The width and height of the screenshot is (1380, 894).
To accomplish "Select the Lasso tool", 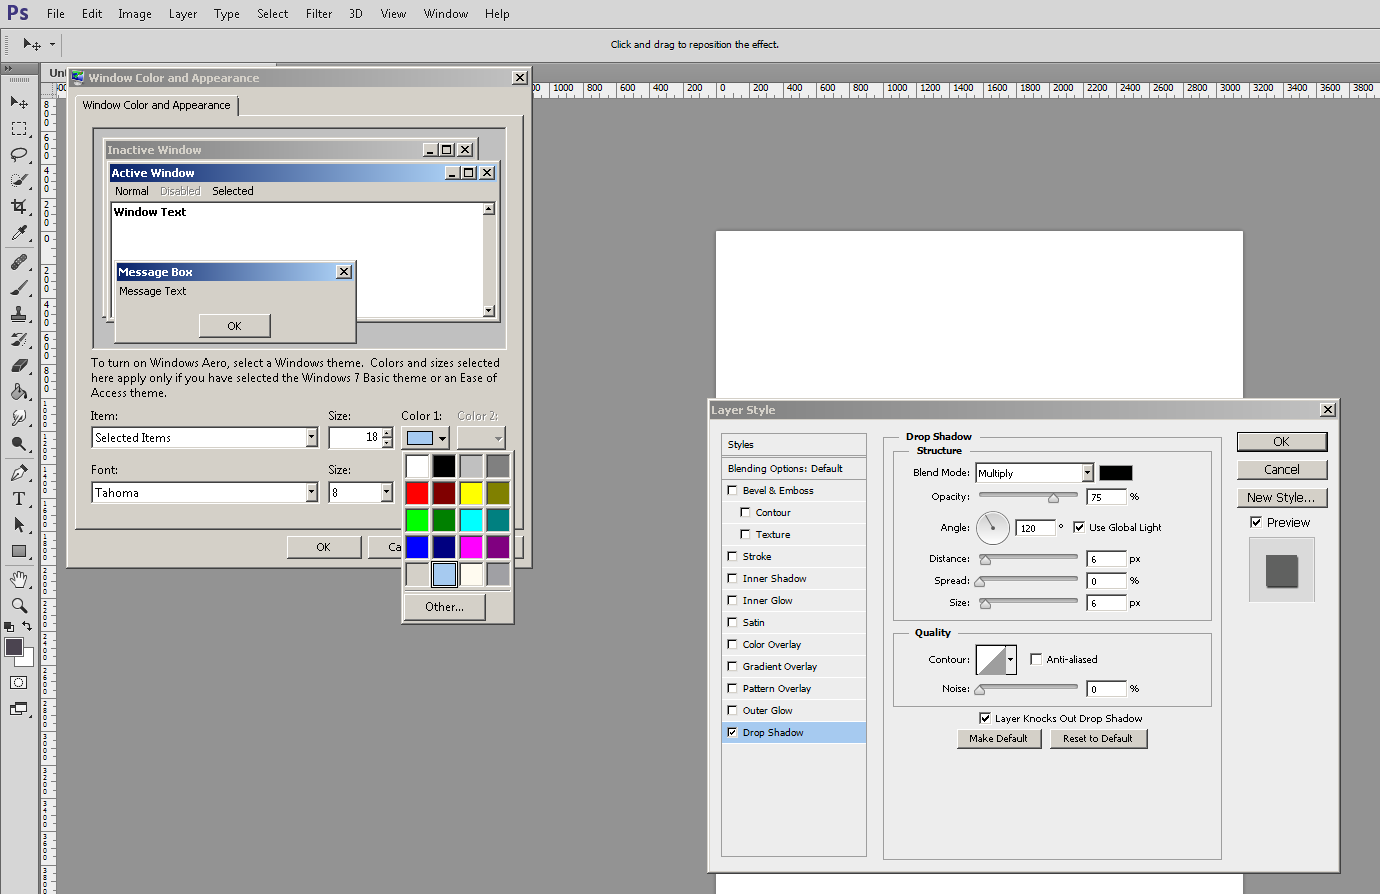I will click(x=19, y=154).
